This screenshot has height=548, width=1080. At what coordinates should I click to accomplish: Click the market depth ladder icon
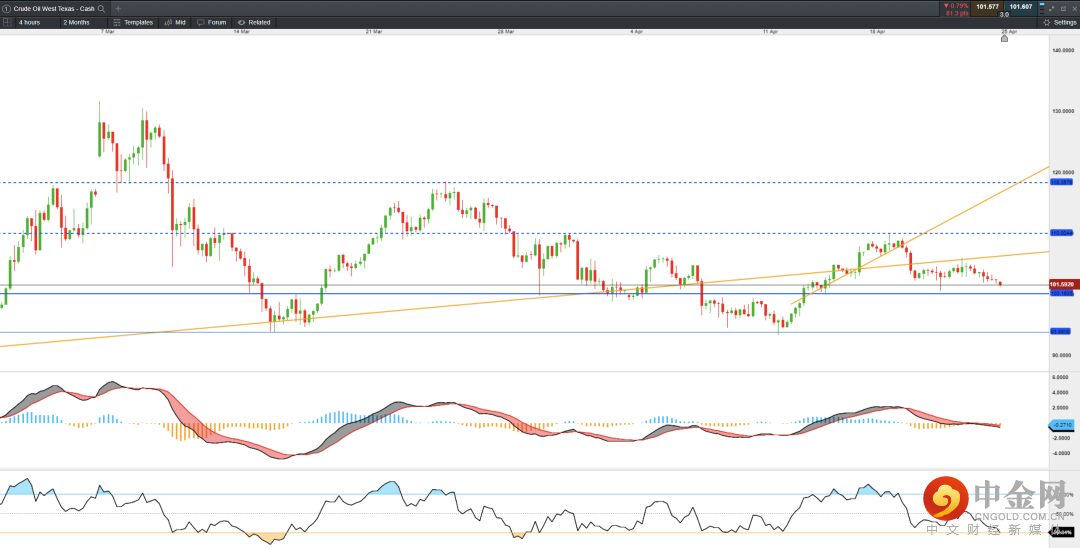[x=1042, y=9]
